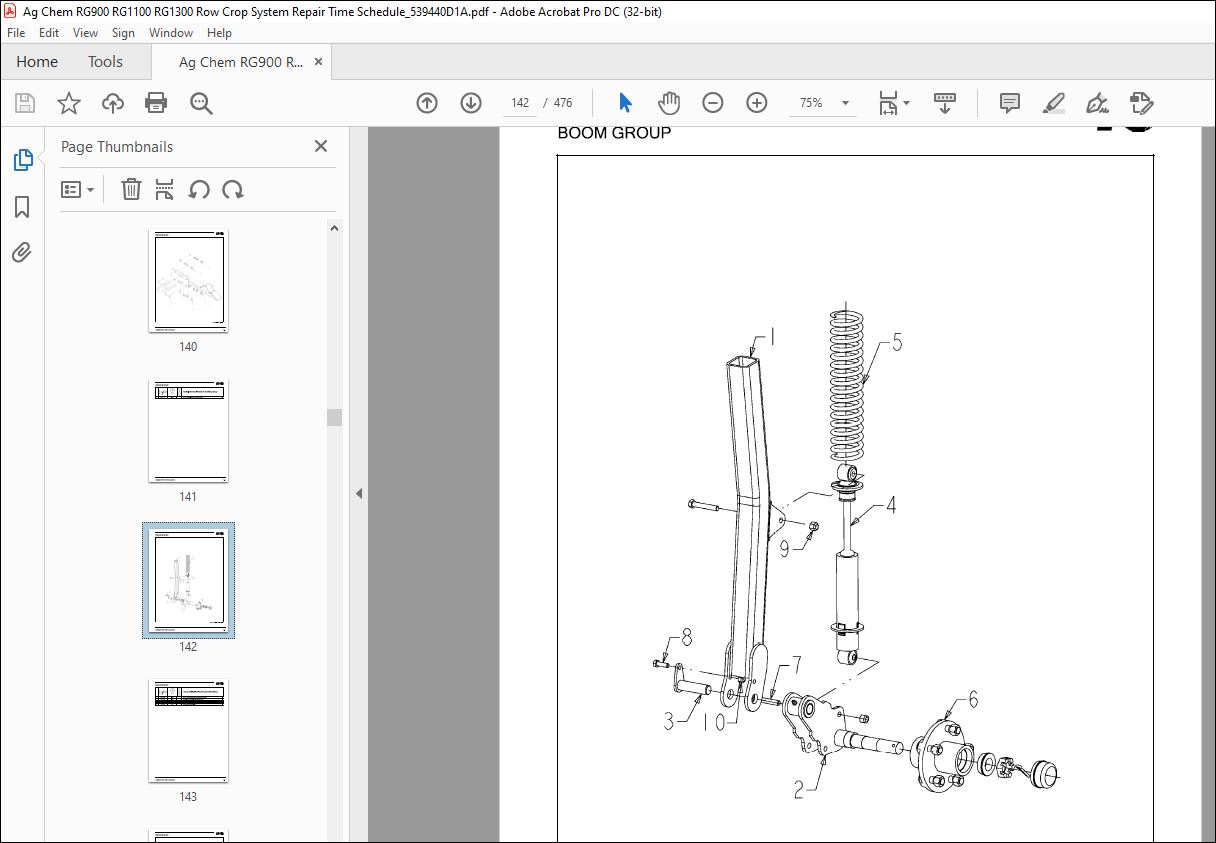This screenshot has height=843, width=1216.
Task: Zoom in with plus icon
Action: (x=757, y=103)
